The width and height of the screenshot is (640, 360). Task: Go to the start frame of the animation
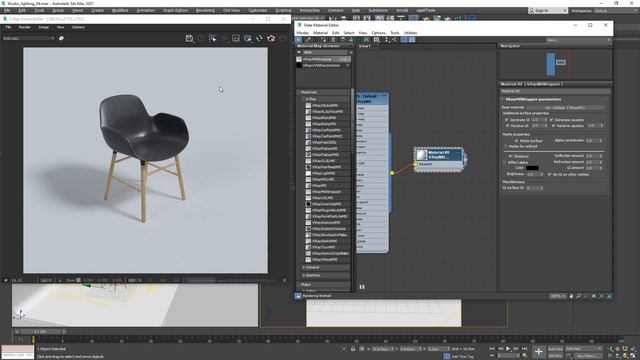tap(492, 349)
